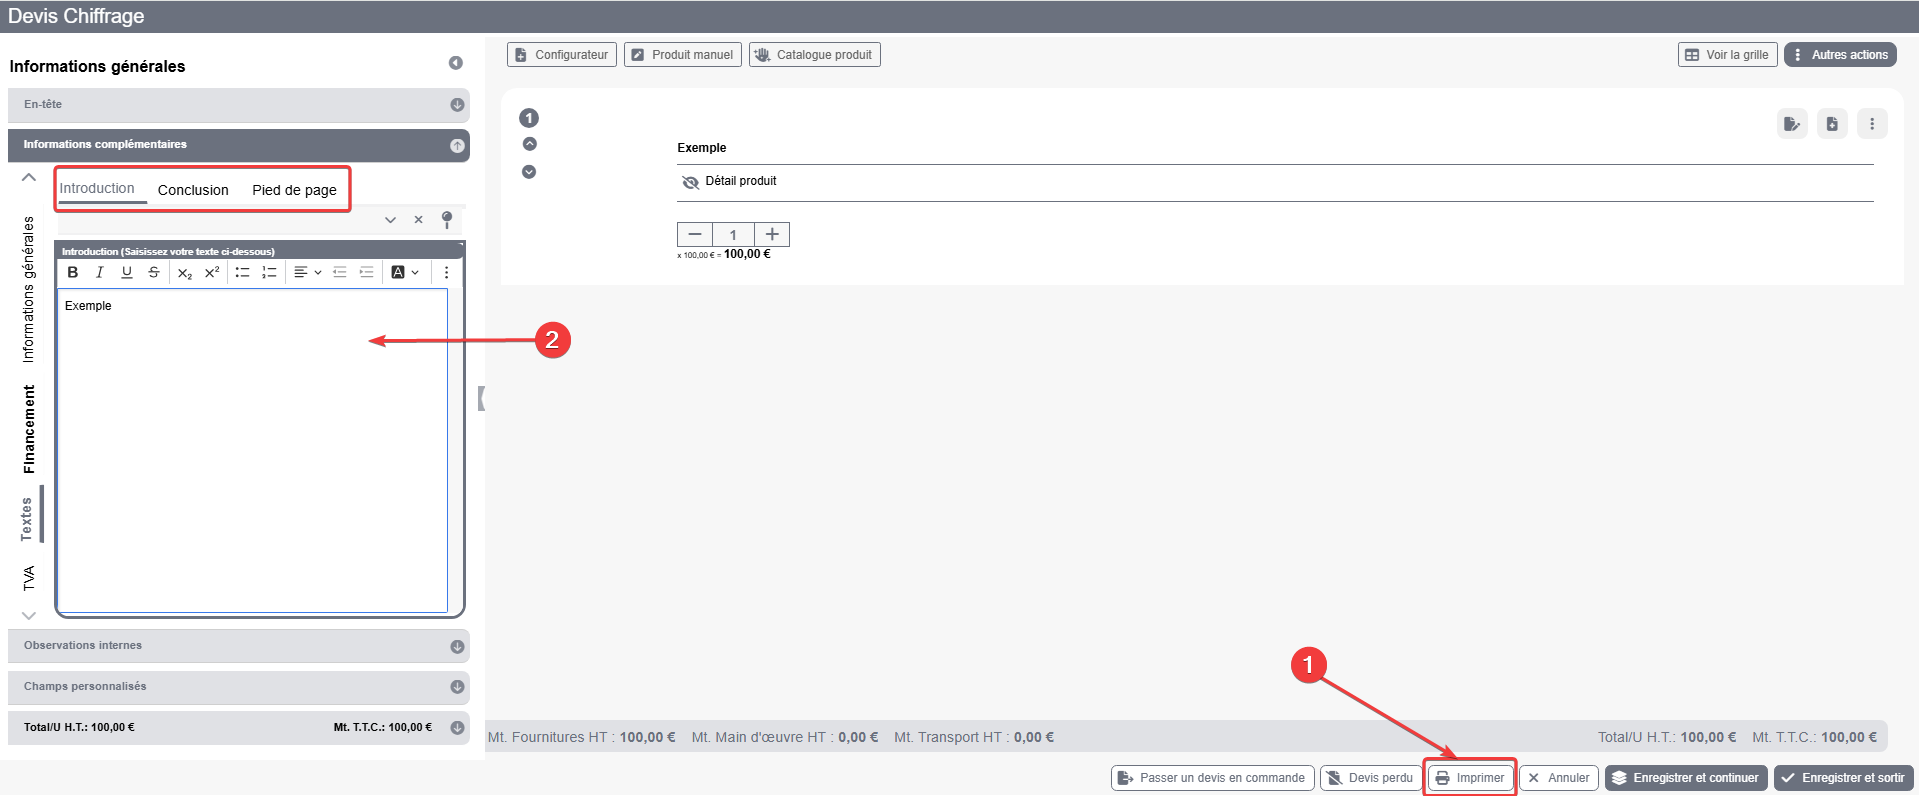The width and height of the screenshot is (1919, 796).
Task: Open the Autres actions menu
Action: tap(1840, 55)
